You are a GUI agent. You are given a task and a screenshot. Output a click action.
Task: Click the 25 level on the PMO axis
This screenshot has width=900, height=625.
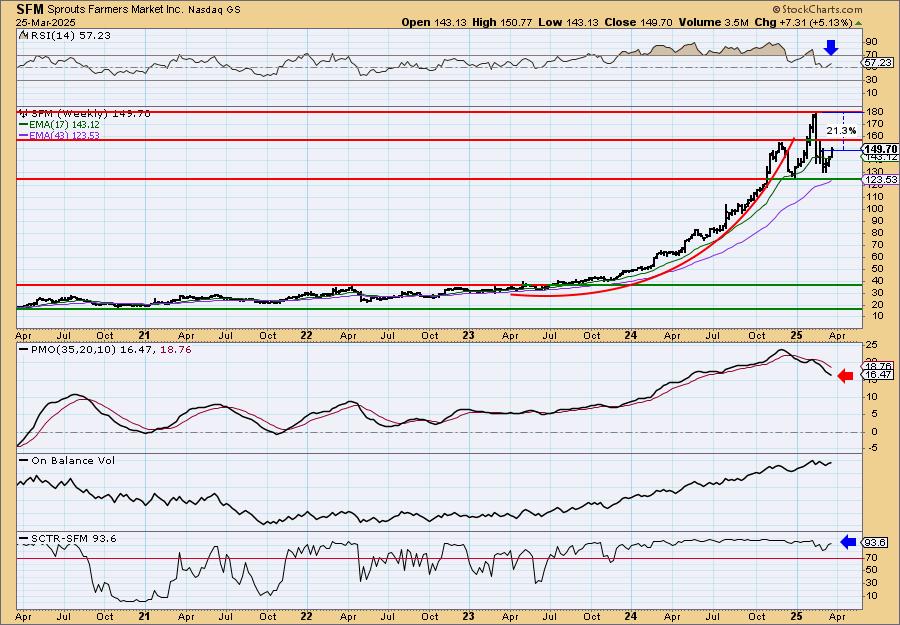click(x=870, y=344)
